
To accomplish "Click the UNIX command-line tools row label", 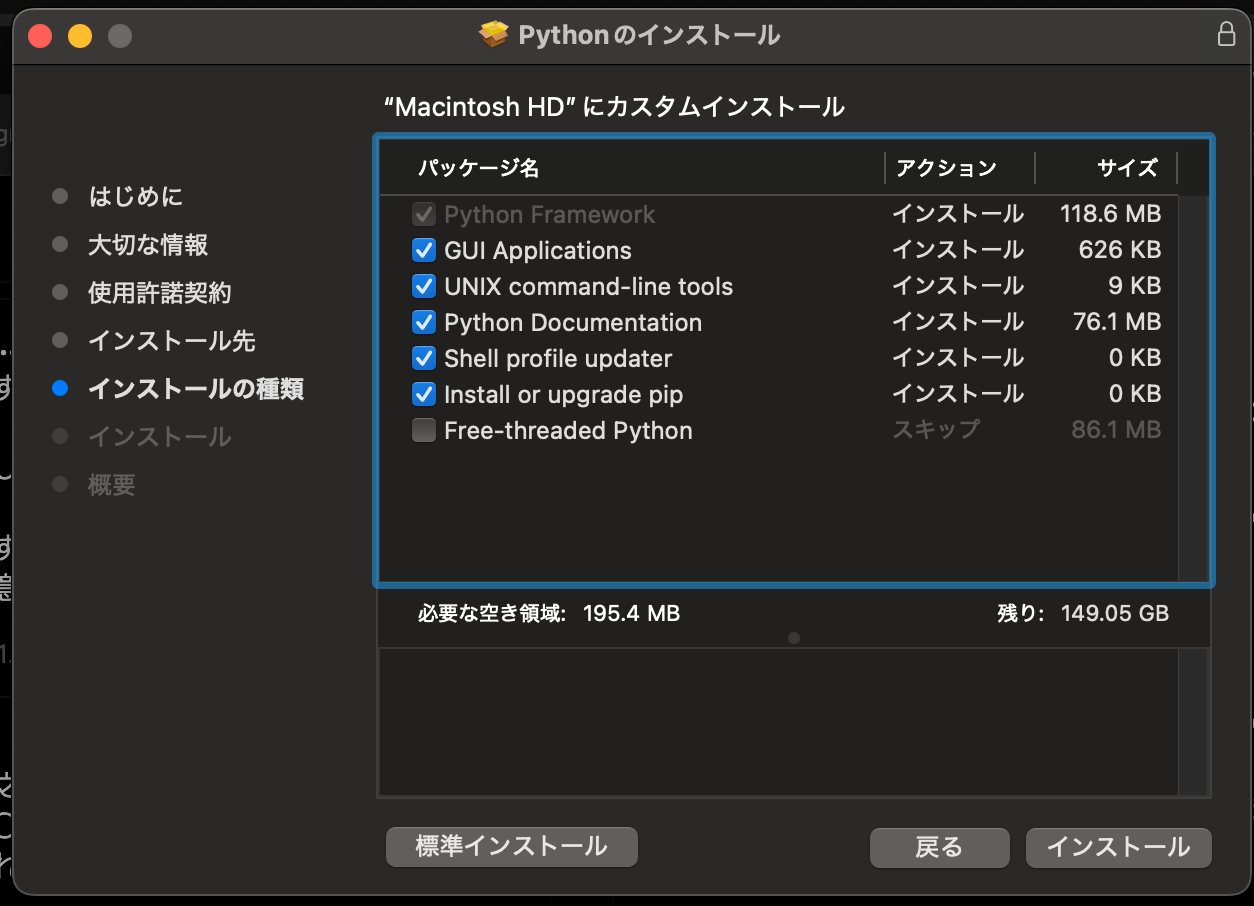I will coord(589,286).
